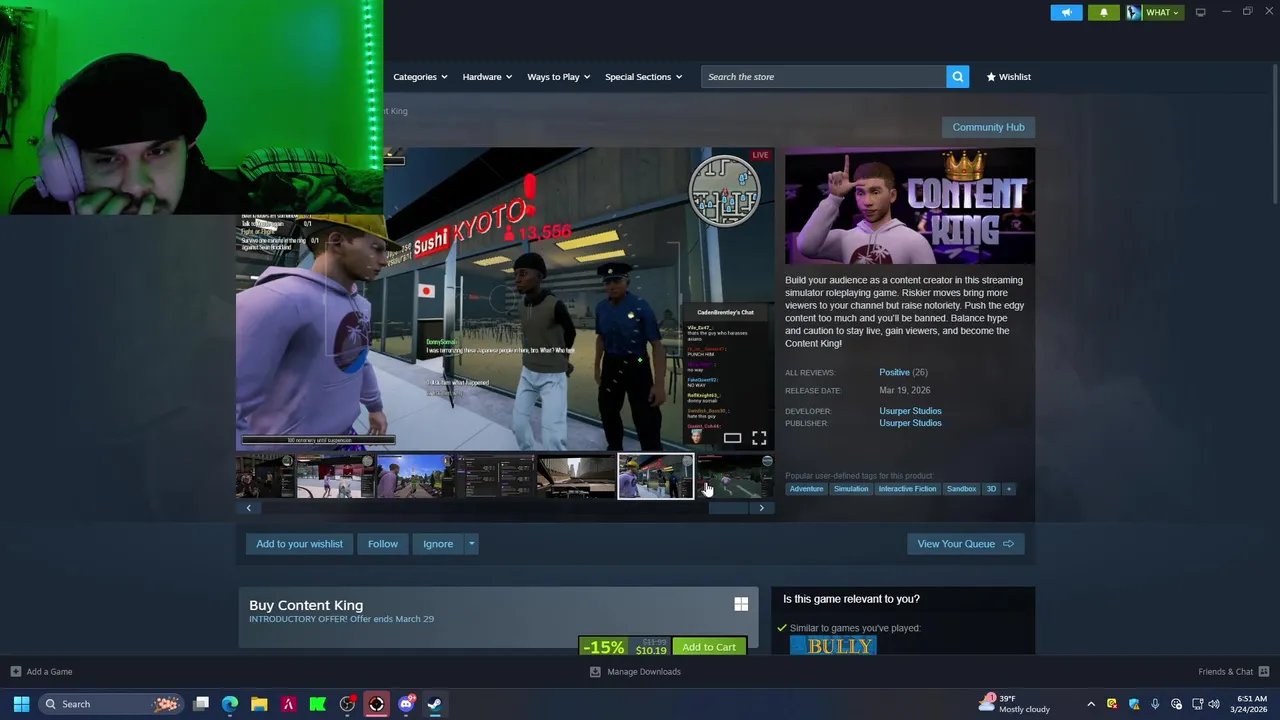Open the WHAT account dropdown
The width and height of the screenshot is (1280, 720).
[x=1157, y=12]
